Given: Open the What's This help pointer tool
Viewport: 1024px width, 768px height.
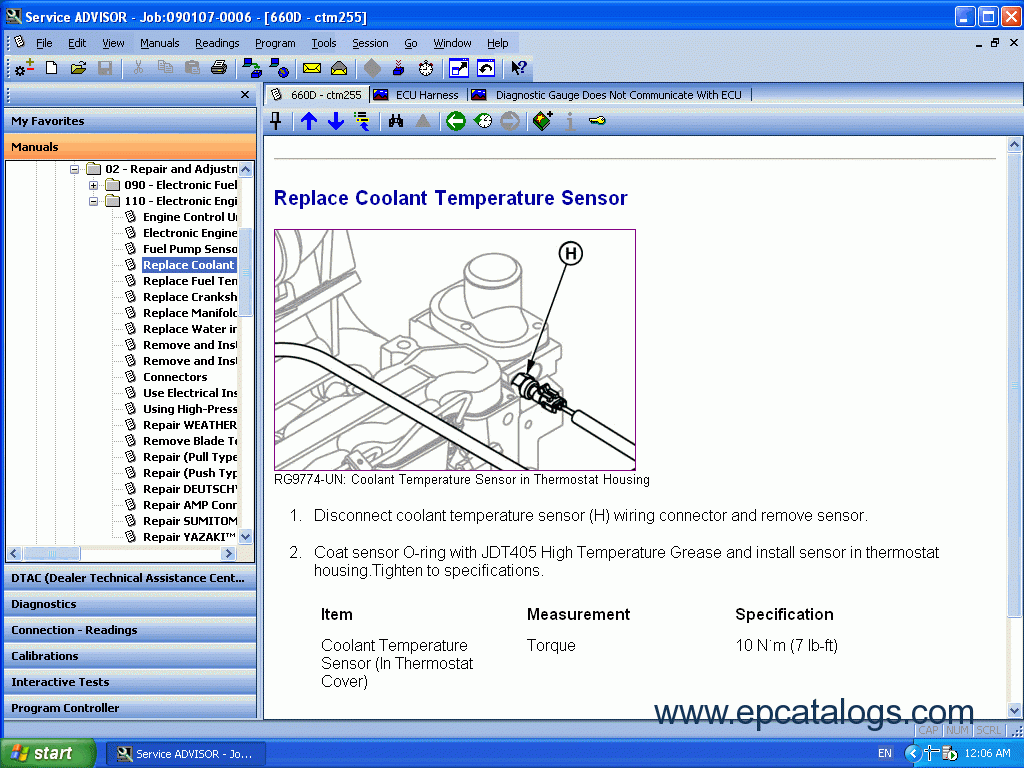Looking at the screenshot, I should [x=518, y=68].
